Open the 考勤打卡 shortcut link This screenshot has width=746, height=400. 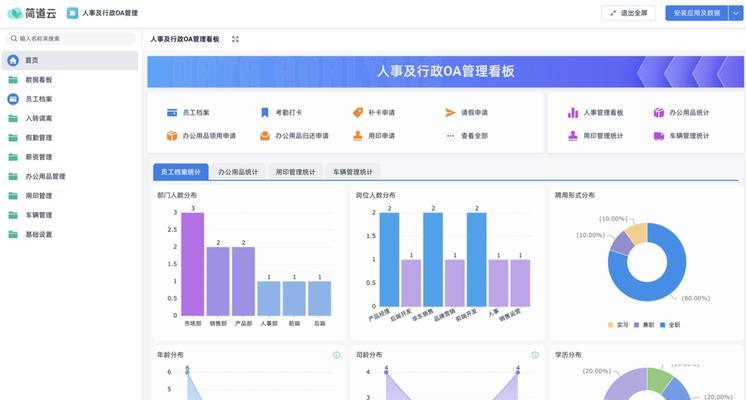(288, 113)
